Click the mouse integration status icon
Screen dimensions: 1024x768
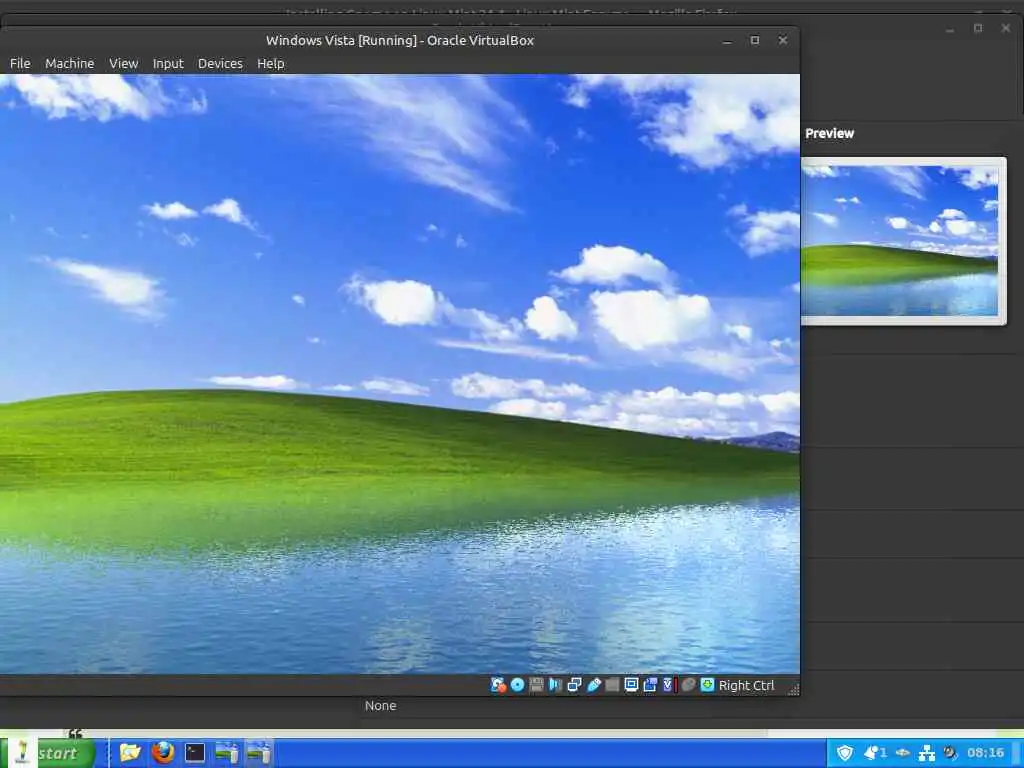click(x=688, y=685)
